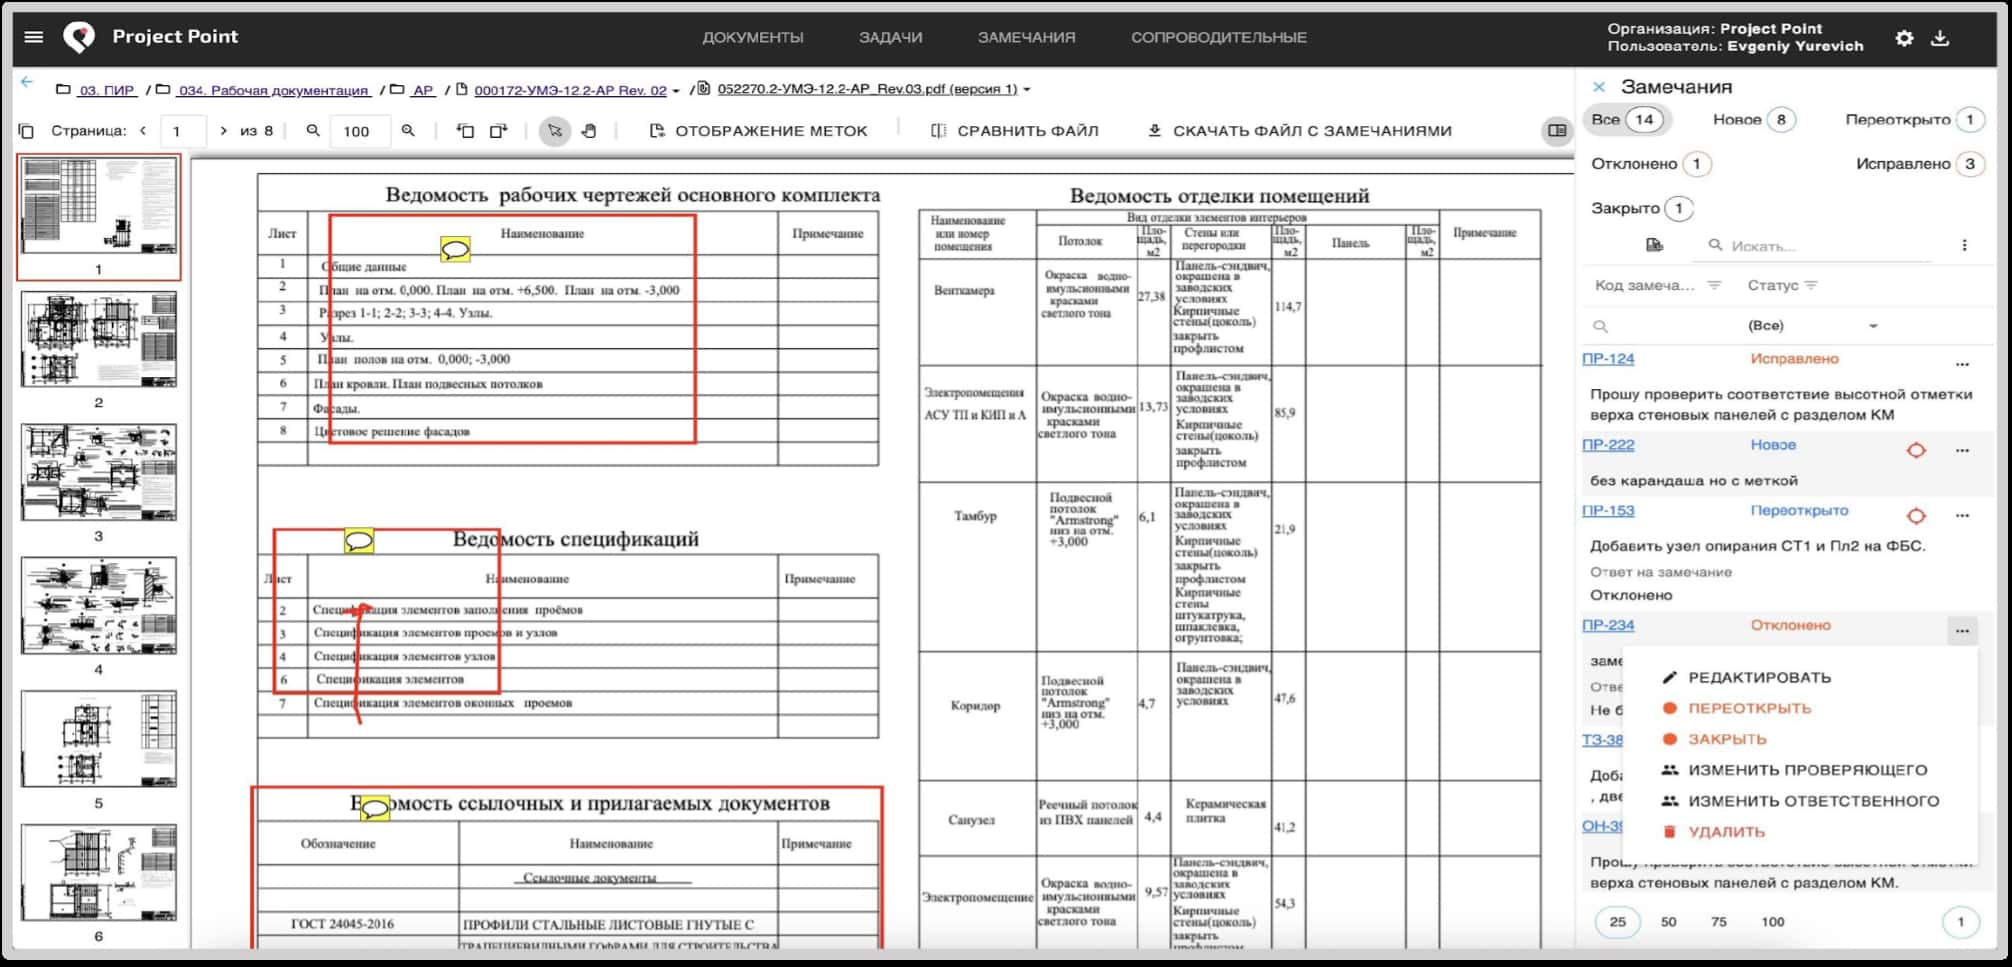
Task: Go to the previous page arrow
Action: click(143, 131)
